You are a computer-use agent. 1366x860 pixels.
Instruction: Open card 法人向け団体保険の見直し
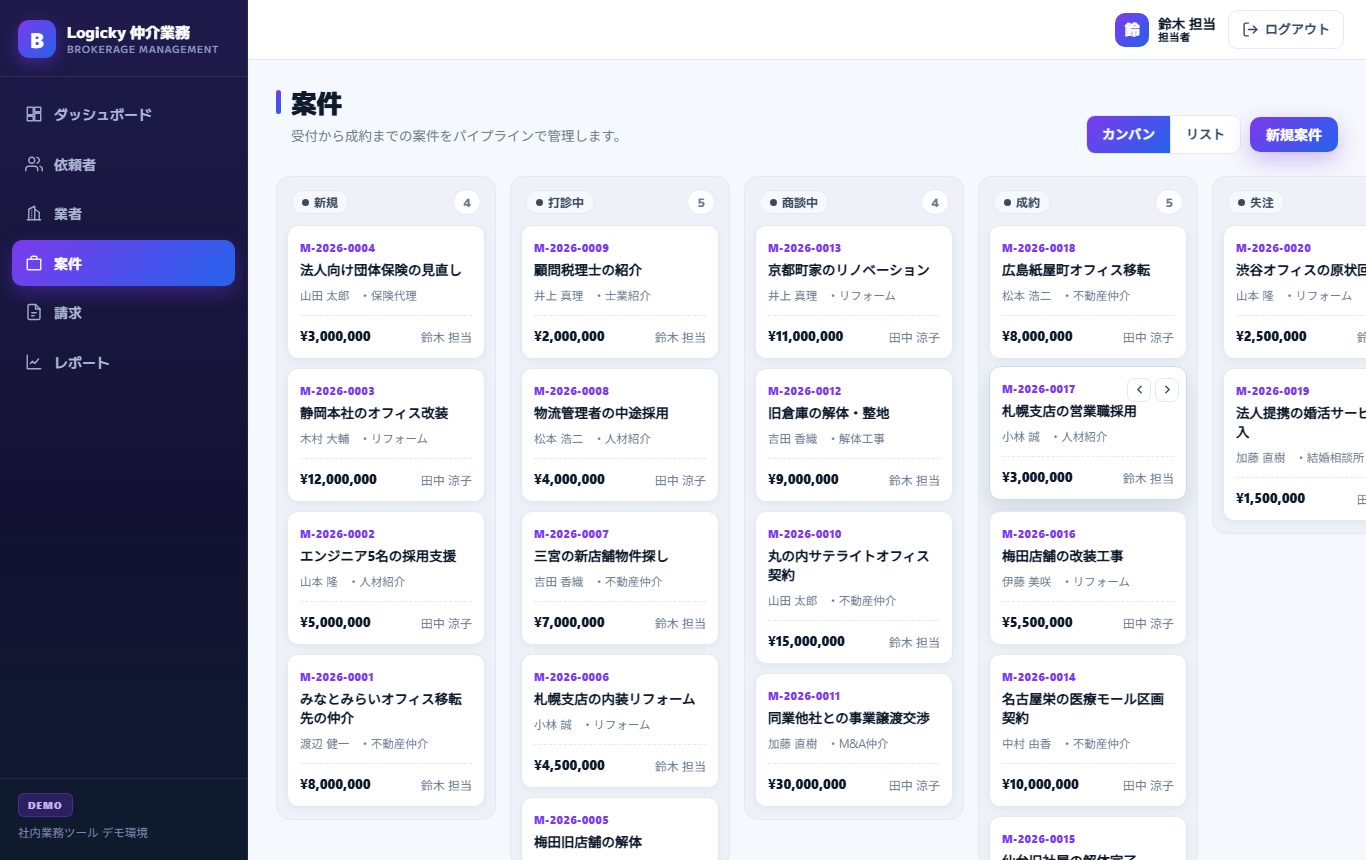click(386, 292)
